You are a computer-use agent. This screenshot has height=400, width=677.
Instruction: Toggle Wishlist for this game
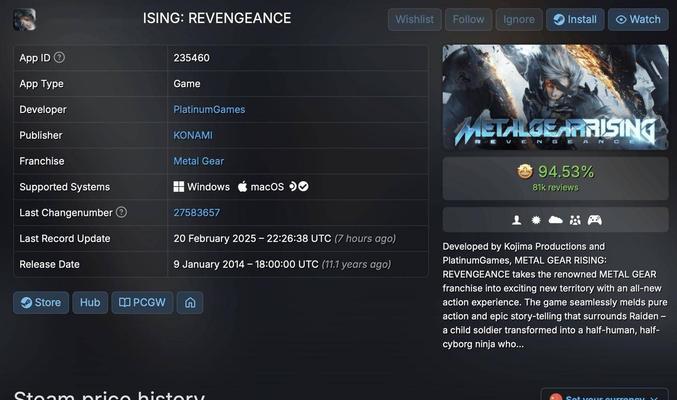point(414,19)
